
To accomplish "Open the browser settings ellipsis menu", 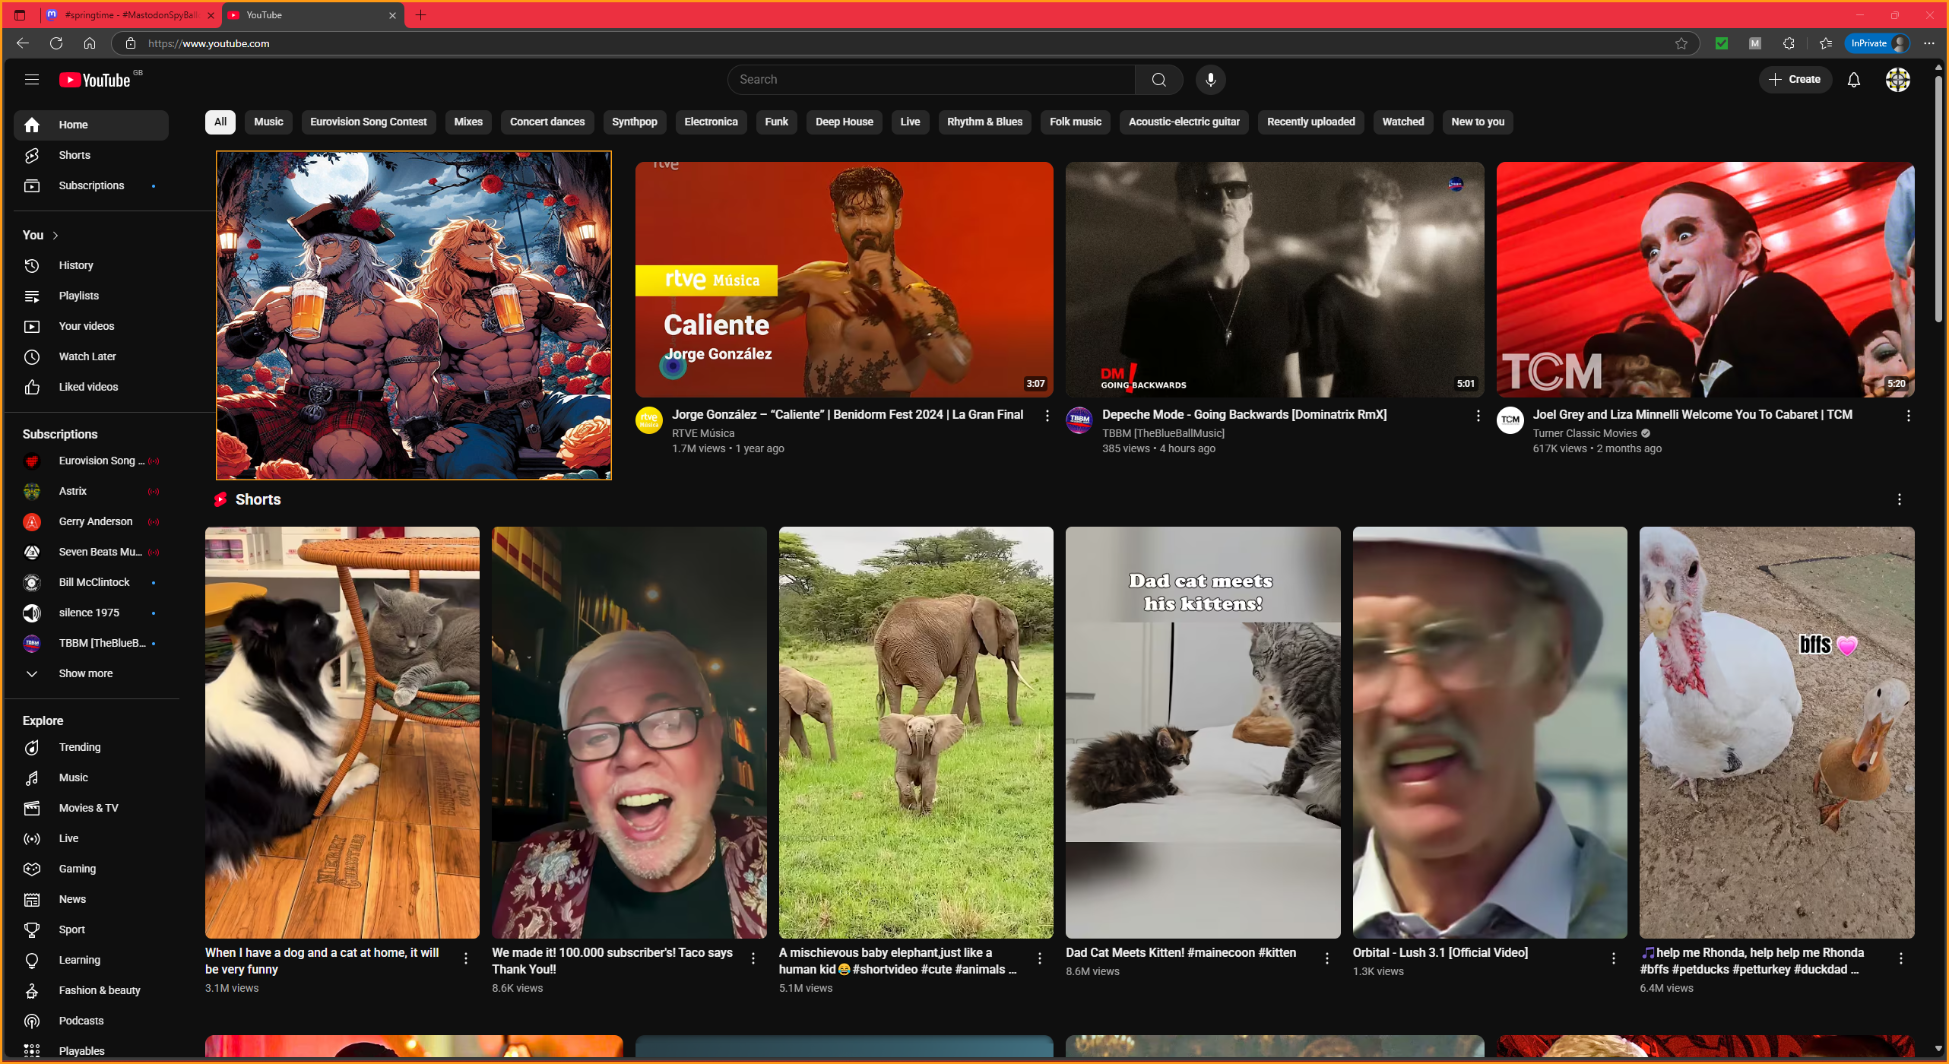I will [x=1929, y=43].
